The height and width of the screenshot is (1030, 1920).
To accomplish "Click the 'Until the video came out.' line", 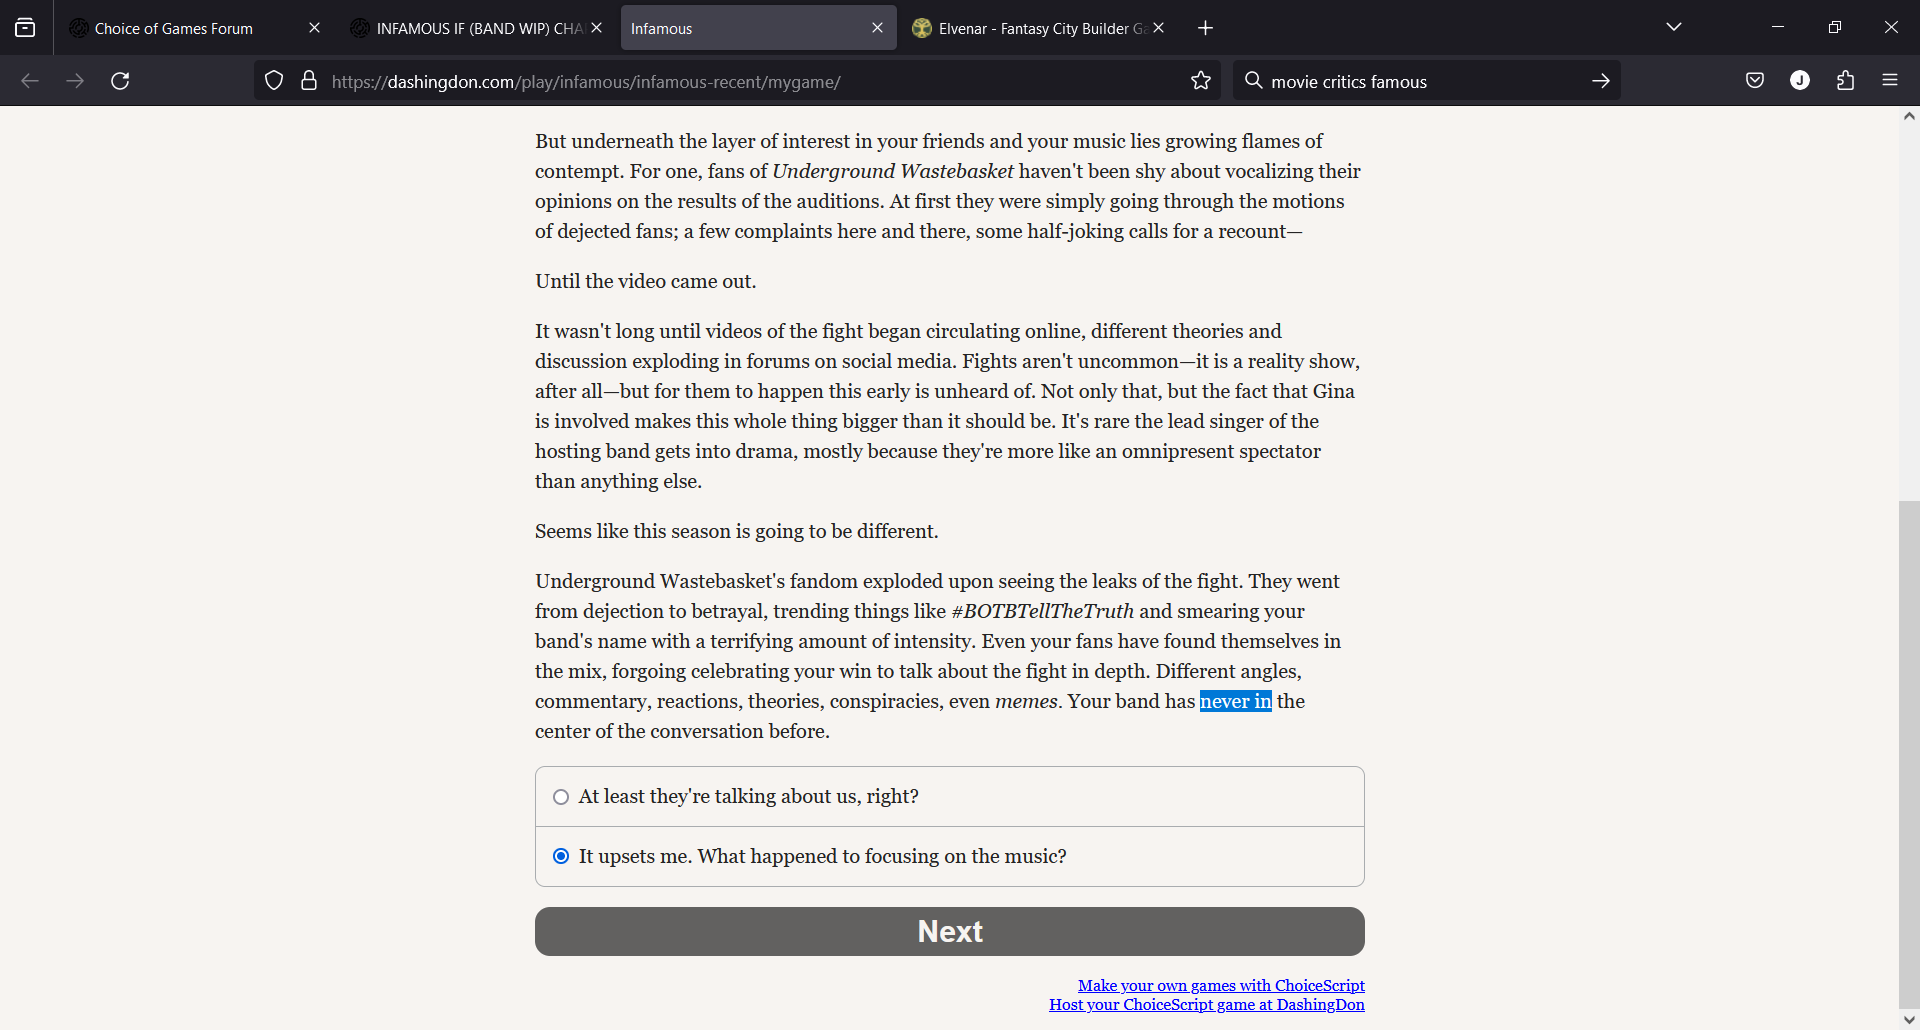I will pyautogui.click(x=645, y=281).
